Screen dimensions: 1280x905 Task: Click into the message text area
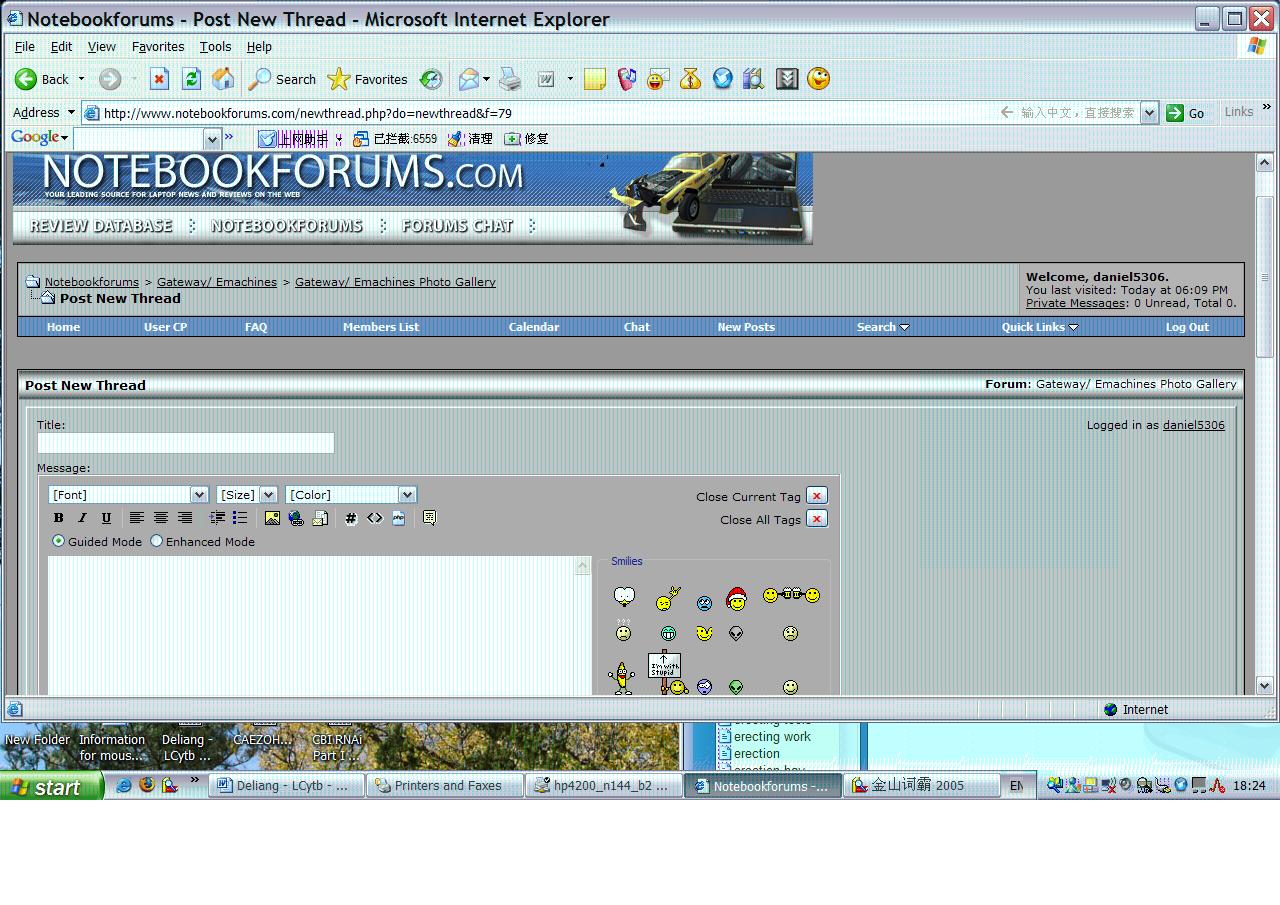pyautogui.click(x=312, y=626)
